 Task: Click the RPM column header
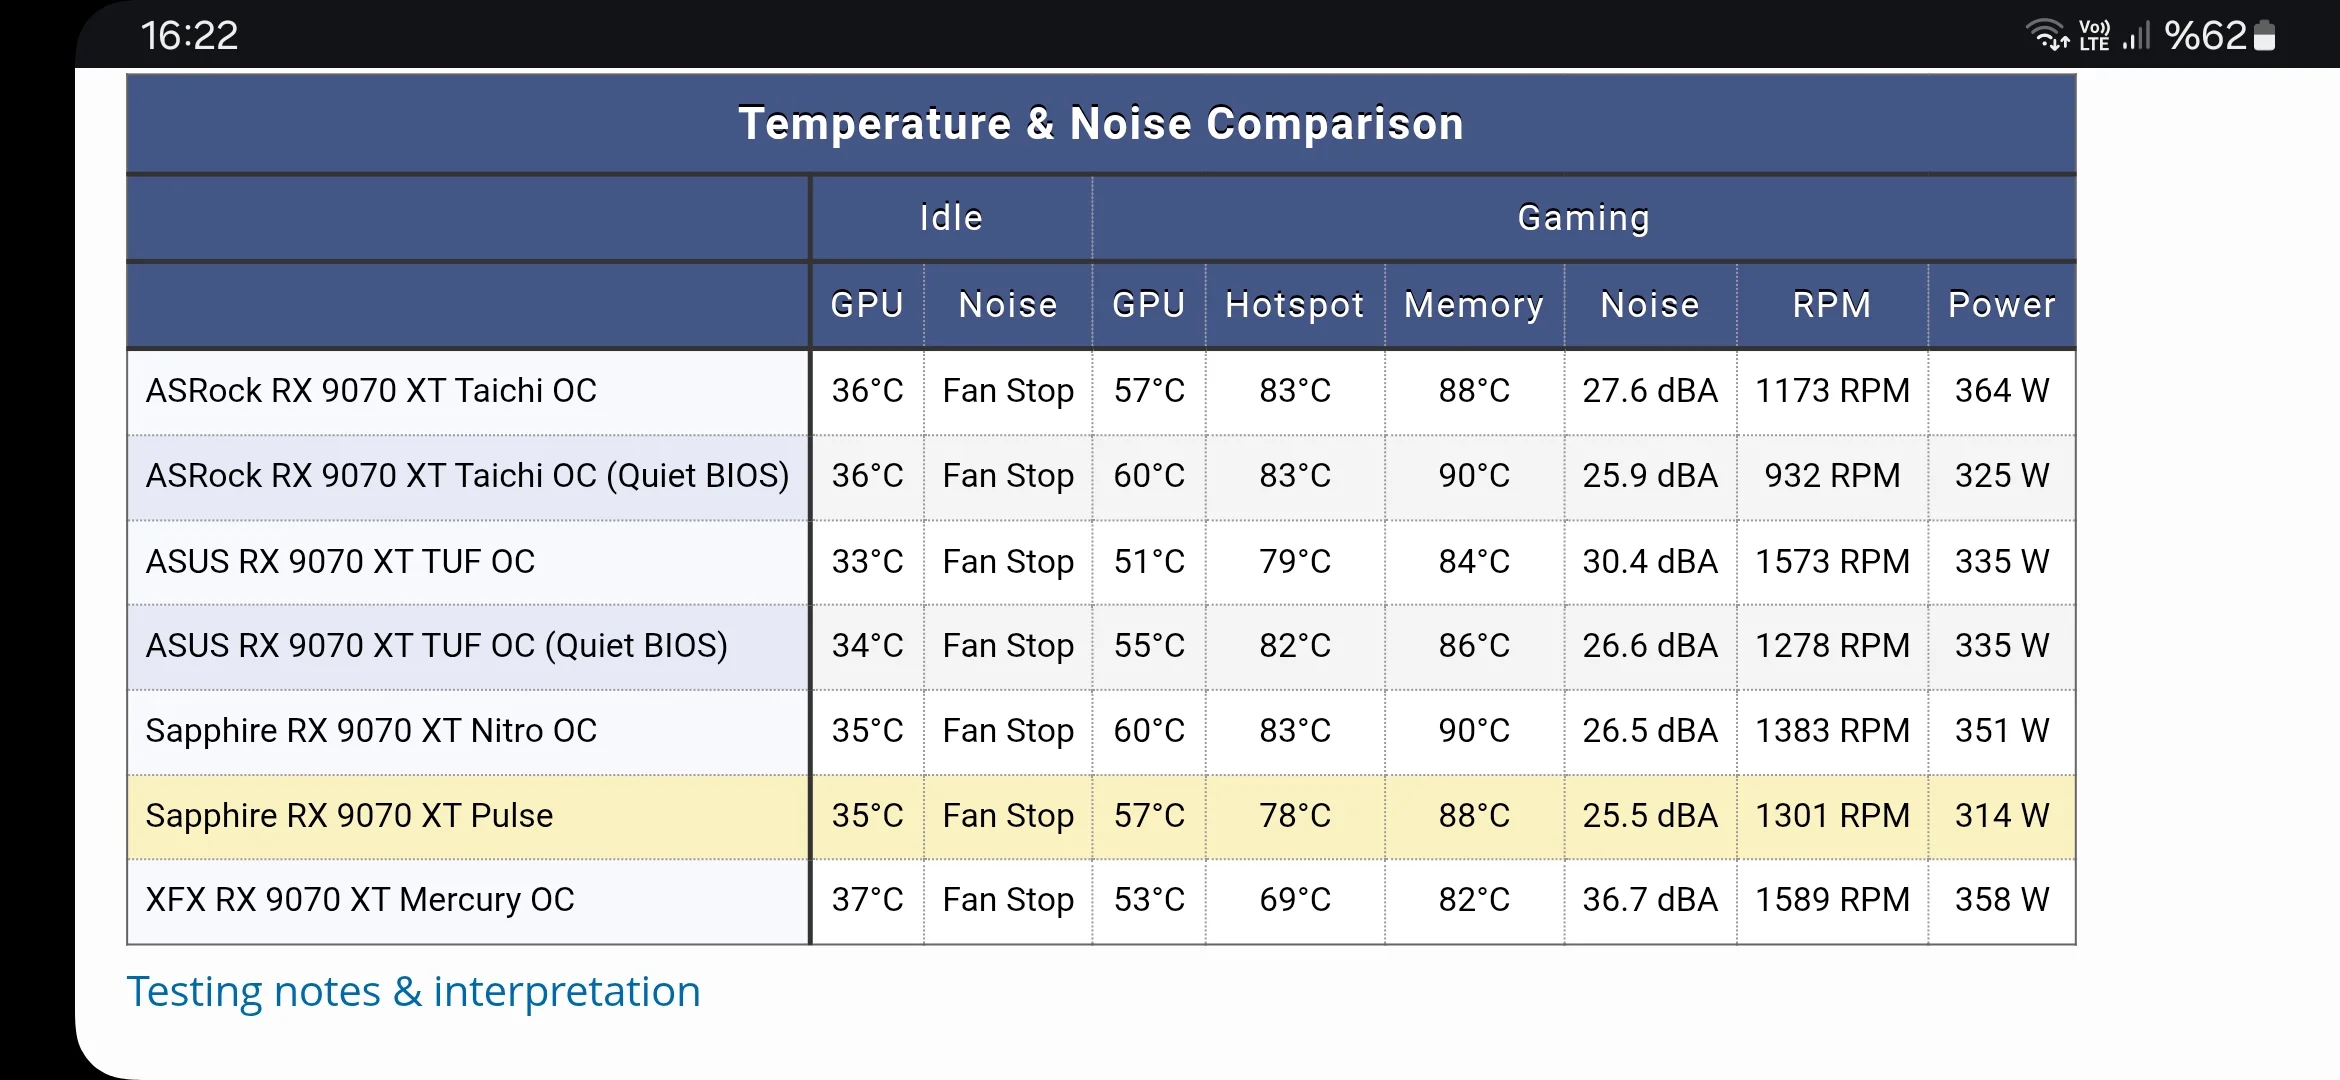pos(1831,305)
